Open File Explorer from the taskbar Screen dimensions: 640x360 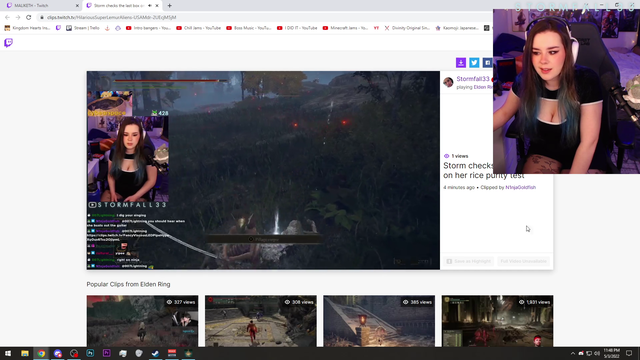25,353
